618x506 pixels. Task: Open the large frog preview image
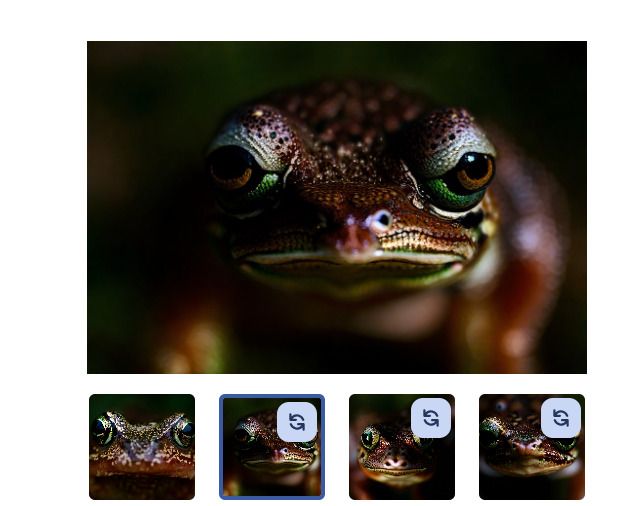(x=337, y=207)
